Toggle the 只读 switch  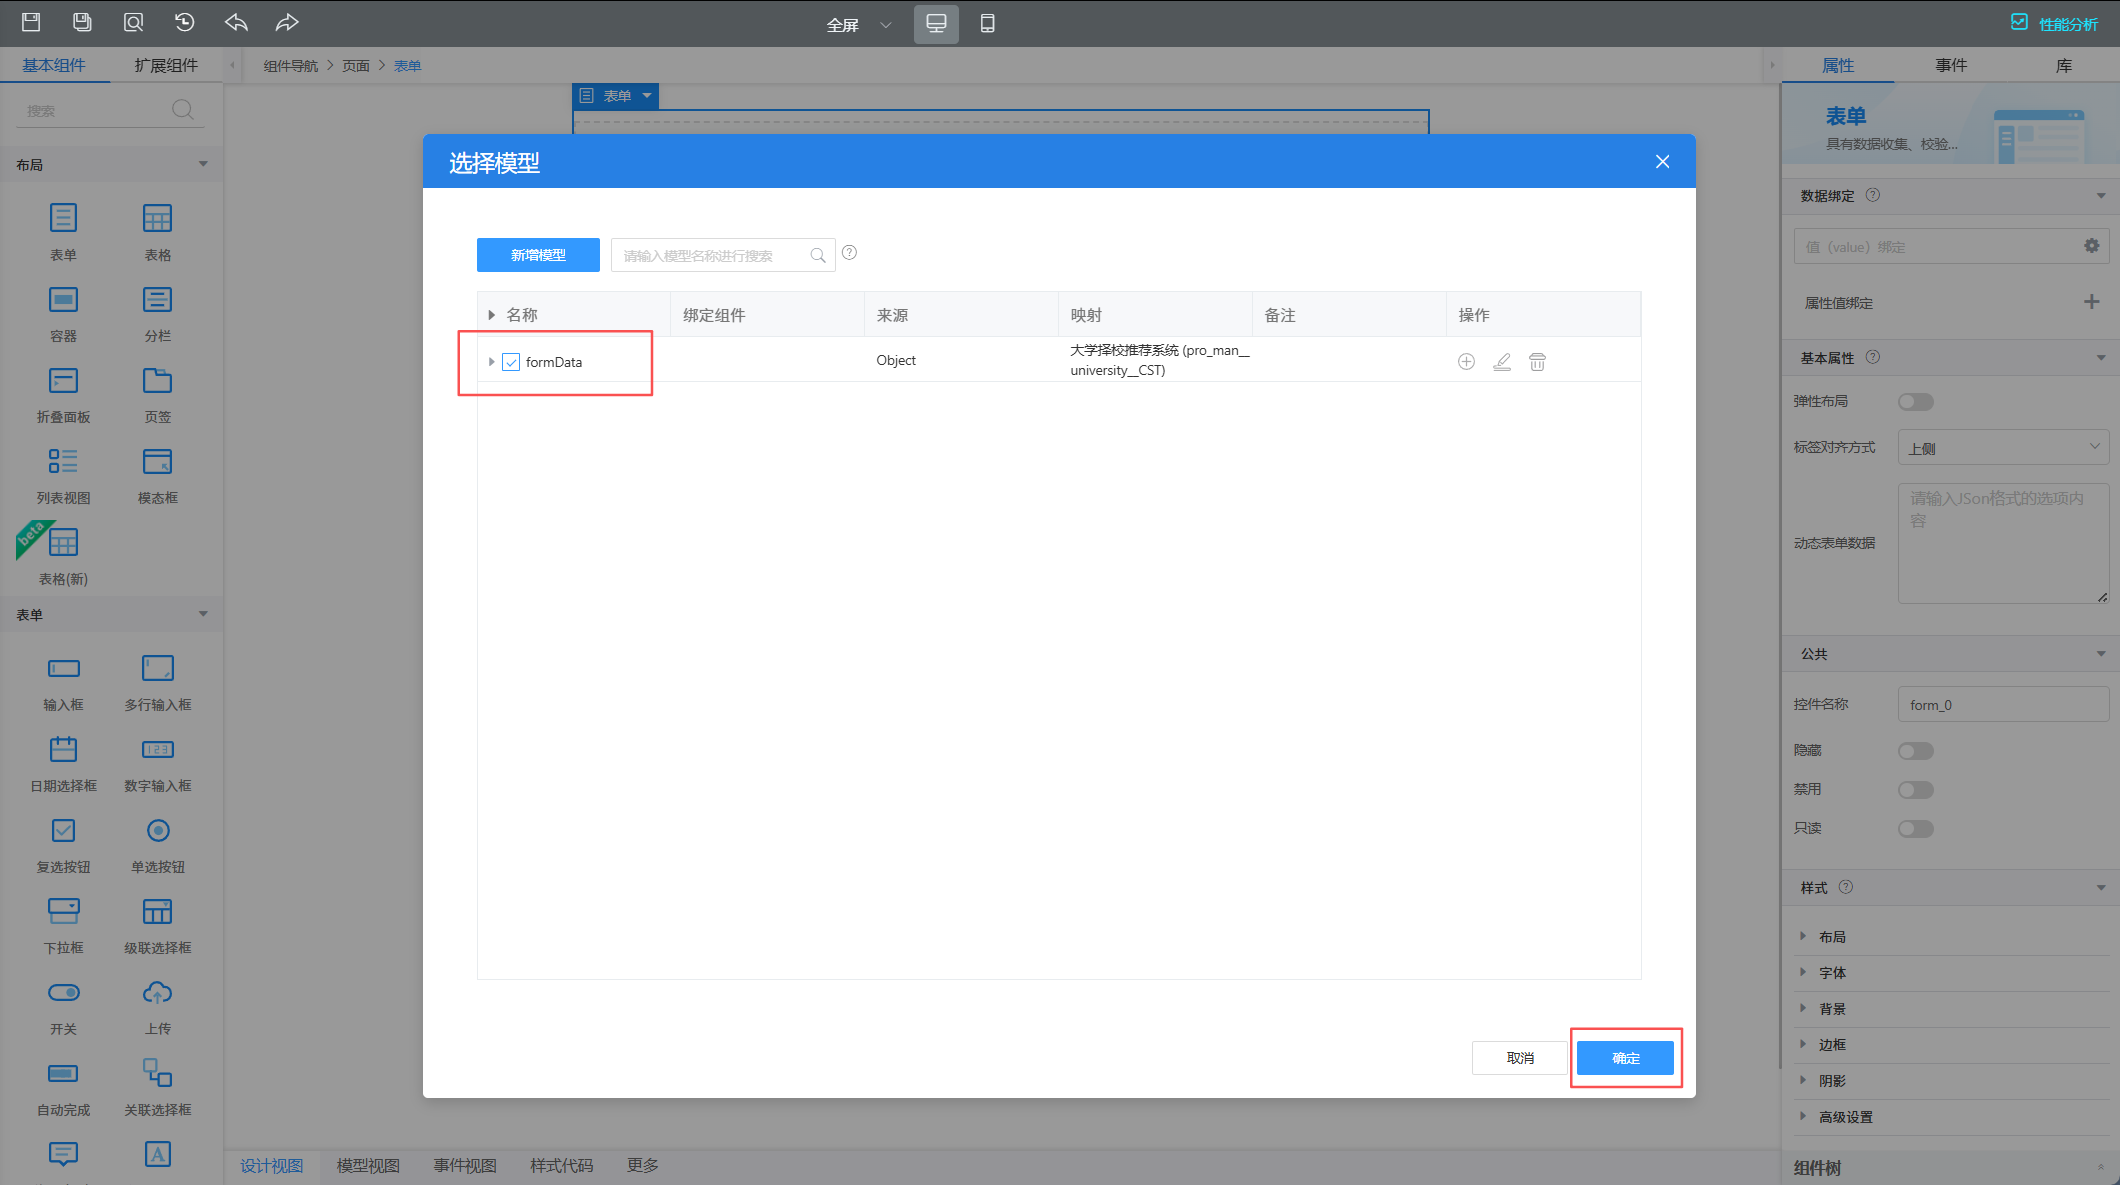(1915, 829)
